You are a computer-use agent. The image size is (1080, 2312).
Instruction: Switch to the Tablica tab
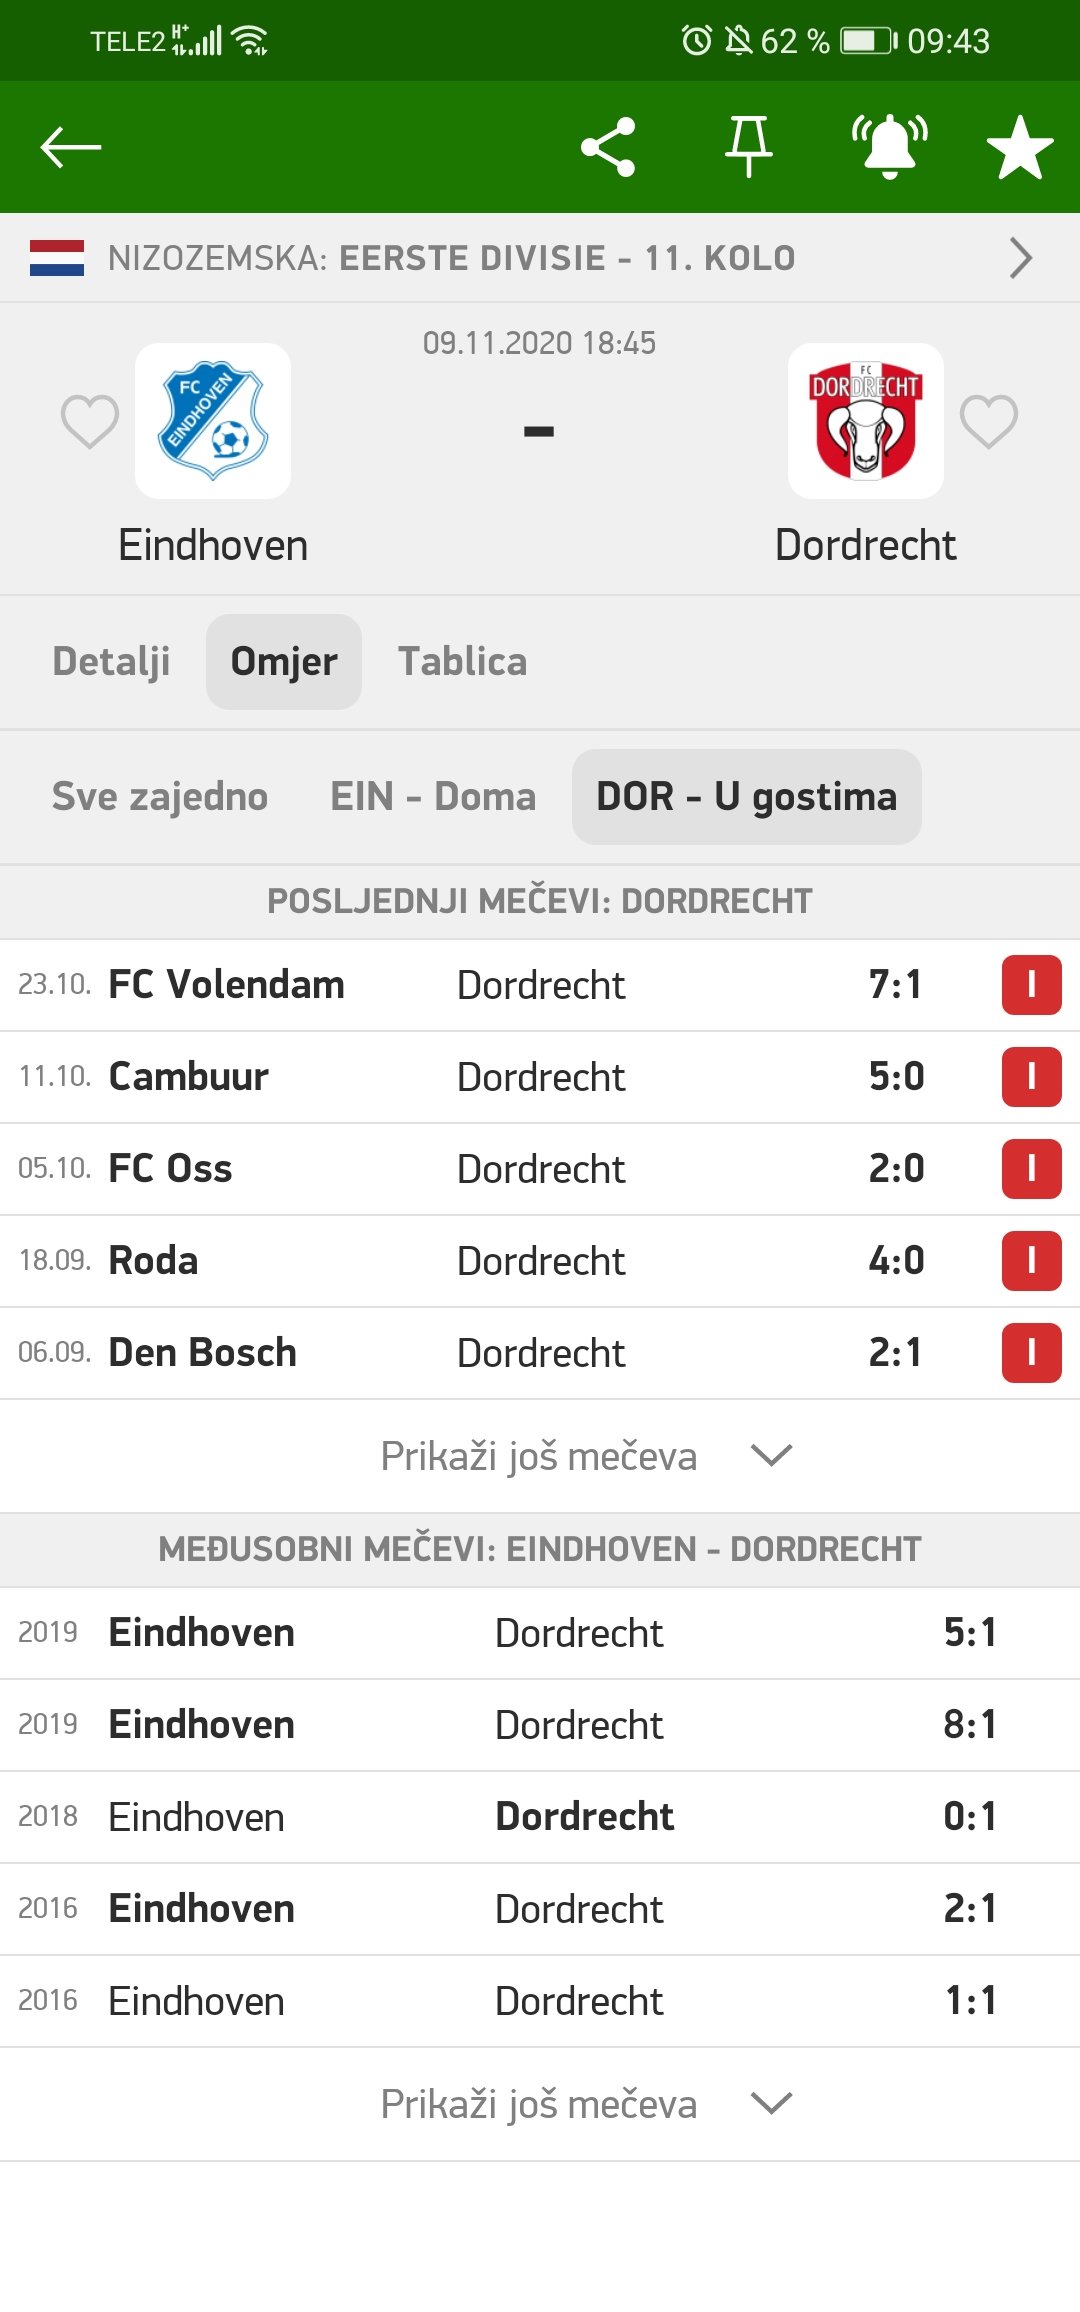tap(462, 662)
